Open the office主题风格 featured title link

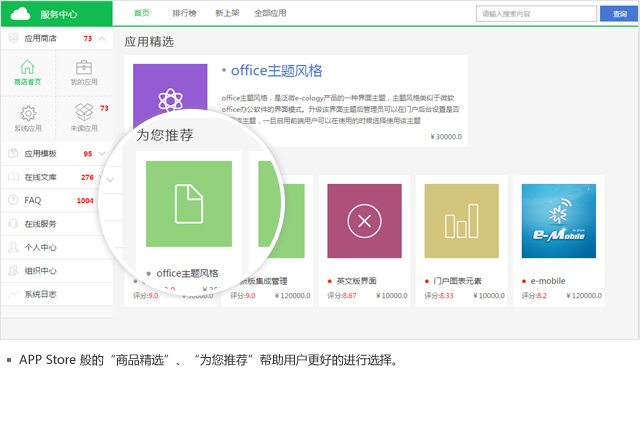pyautogui.click(x=276, y=71)
